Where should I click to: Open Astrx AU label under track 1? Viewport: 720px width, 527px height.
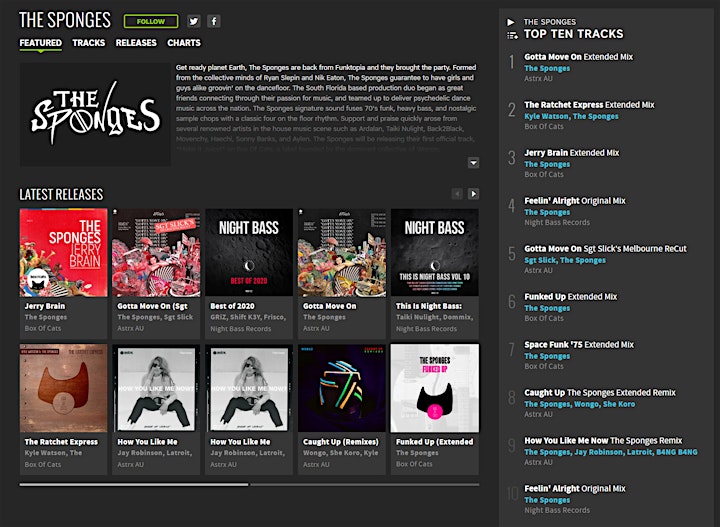pyautogui.click(x=538, y=78)
